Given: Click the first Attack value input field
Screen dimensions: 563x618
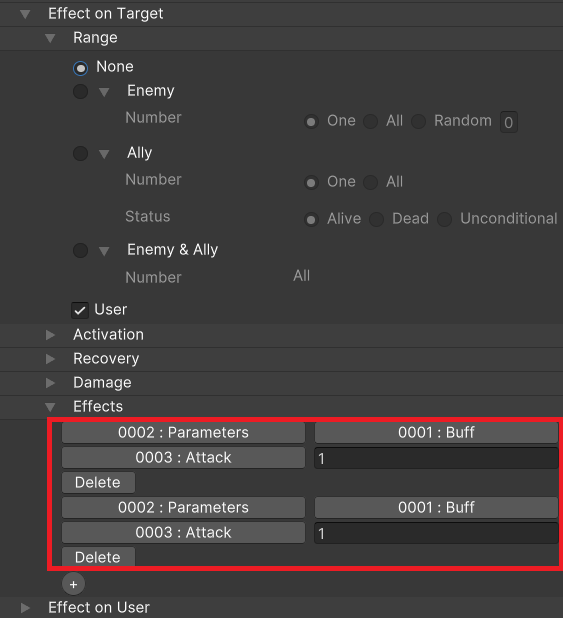Looking at the screenshot, I should click(x=436, y=458).
